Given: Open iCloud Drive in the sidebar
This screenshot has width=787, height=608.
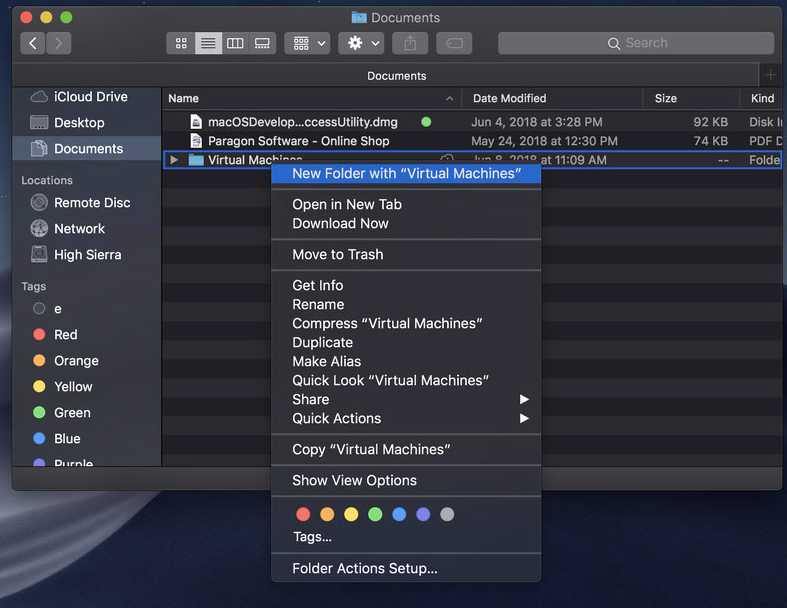Looking at the screenshot, I should coord(90,97).
